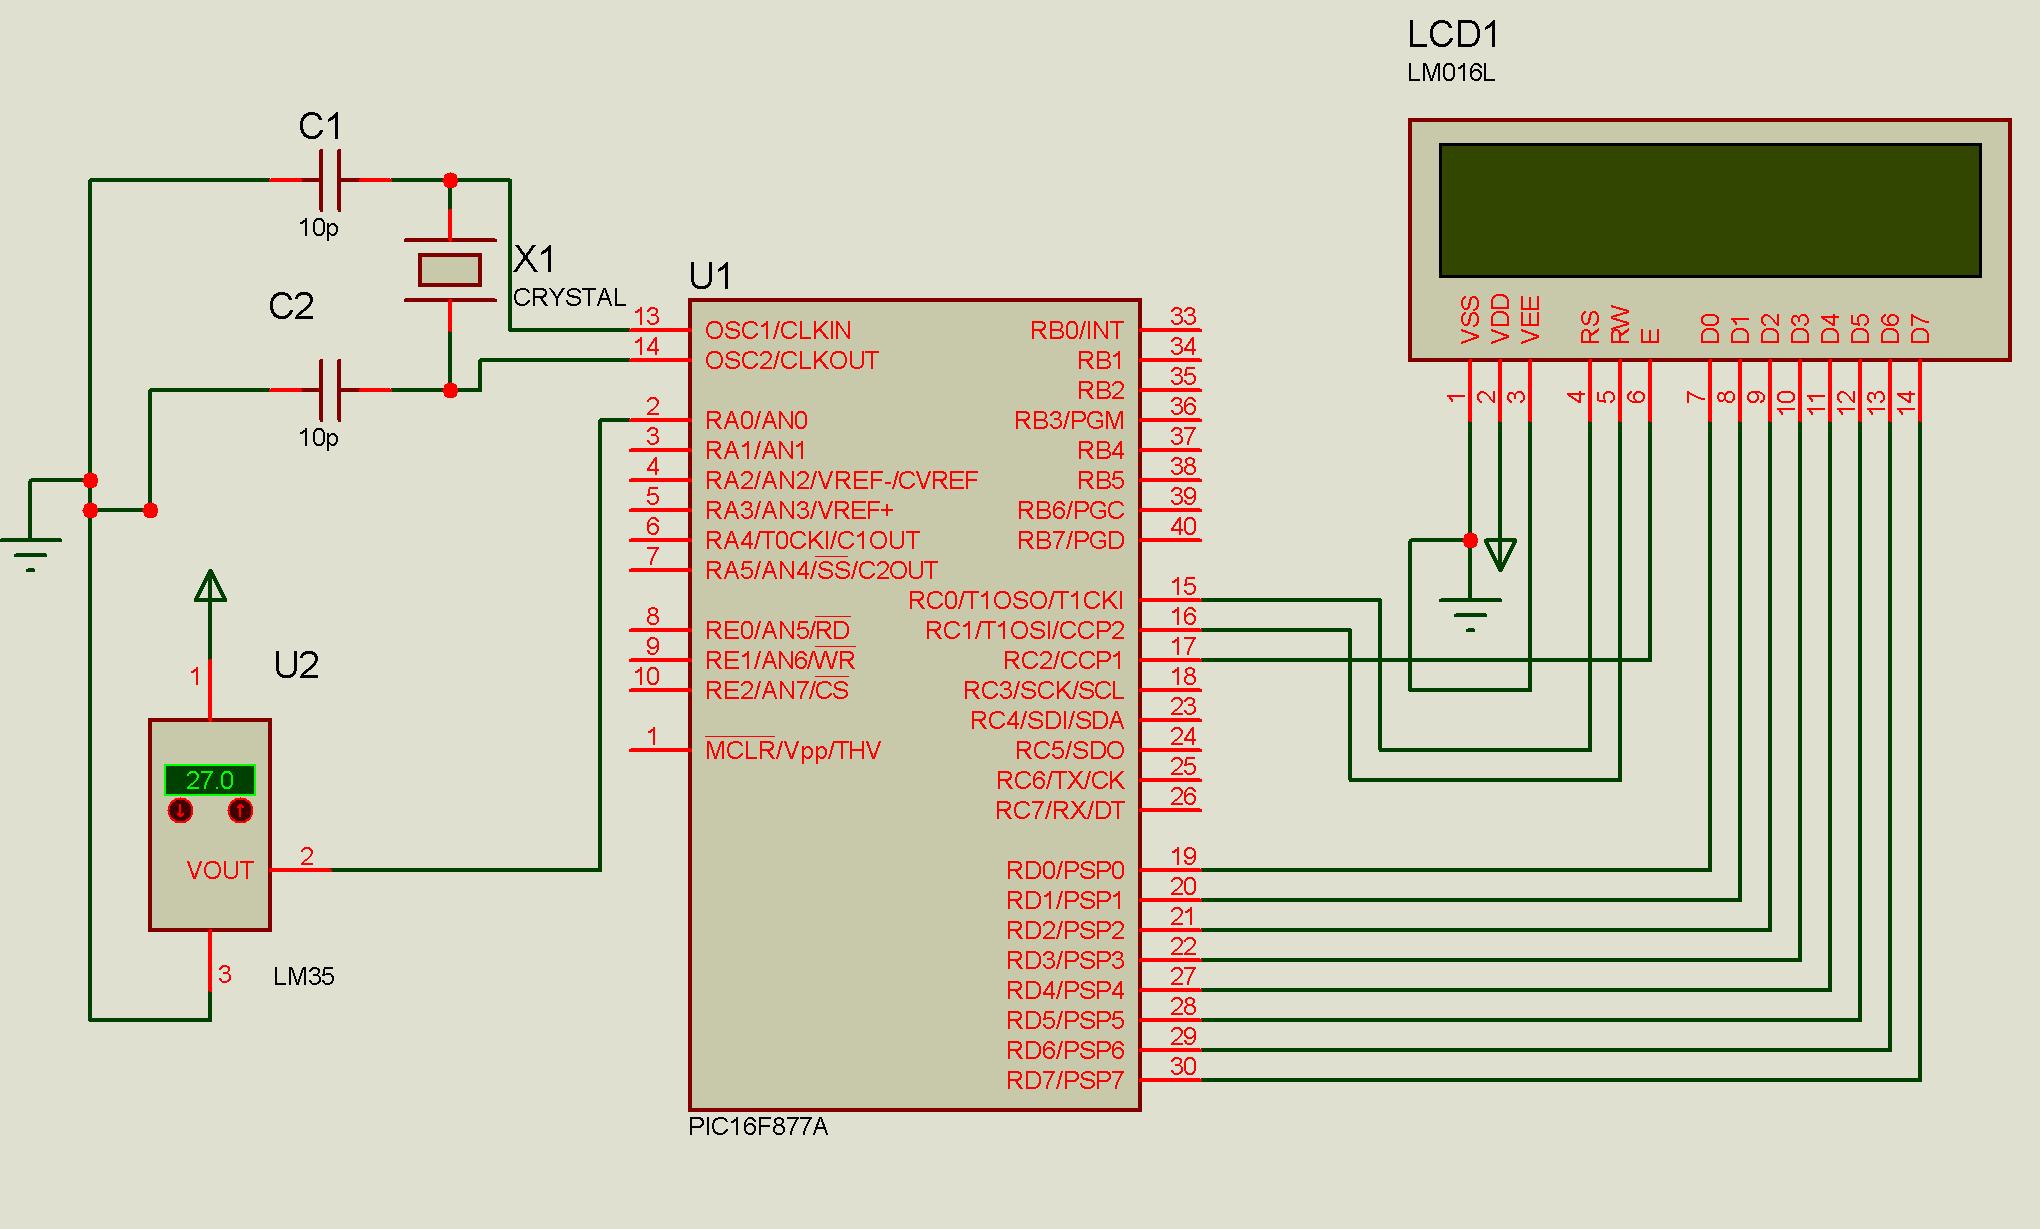
Task: Click the MCLR/Vpp/THV pin label
Action: point(795,750)
